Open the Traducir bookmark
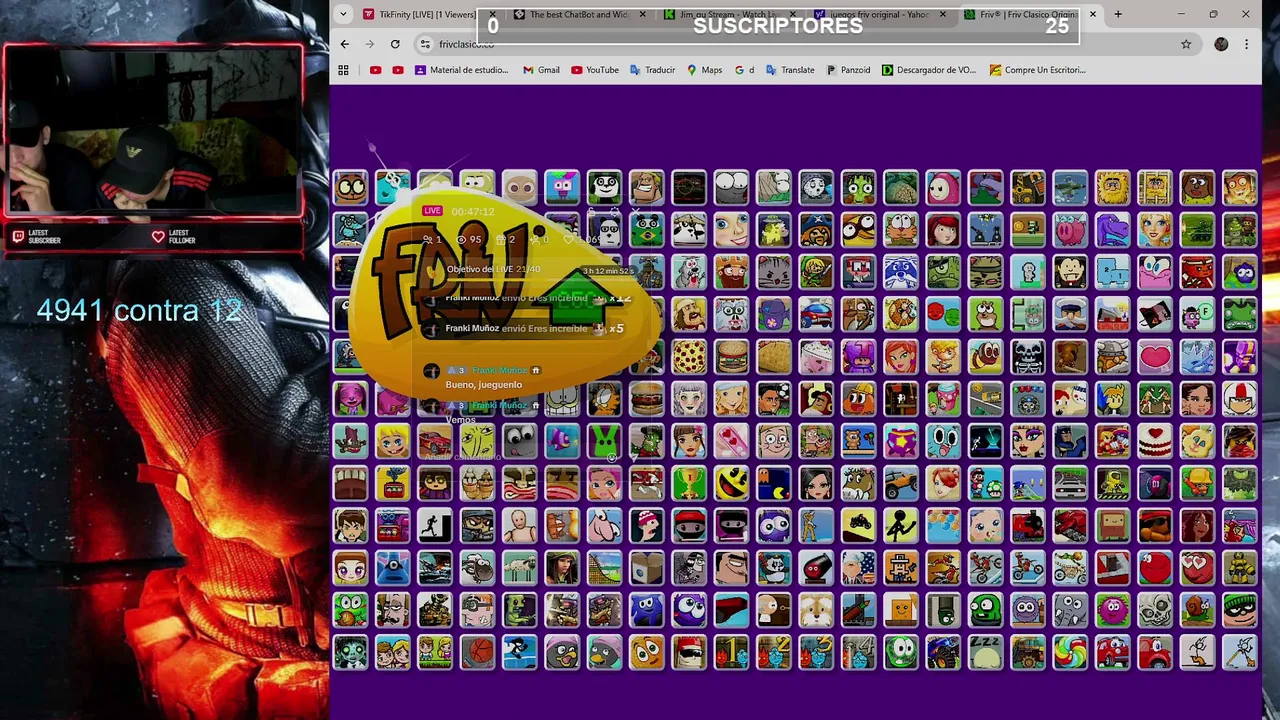 coord(652,70)
